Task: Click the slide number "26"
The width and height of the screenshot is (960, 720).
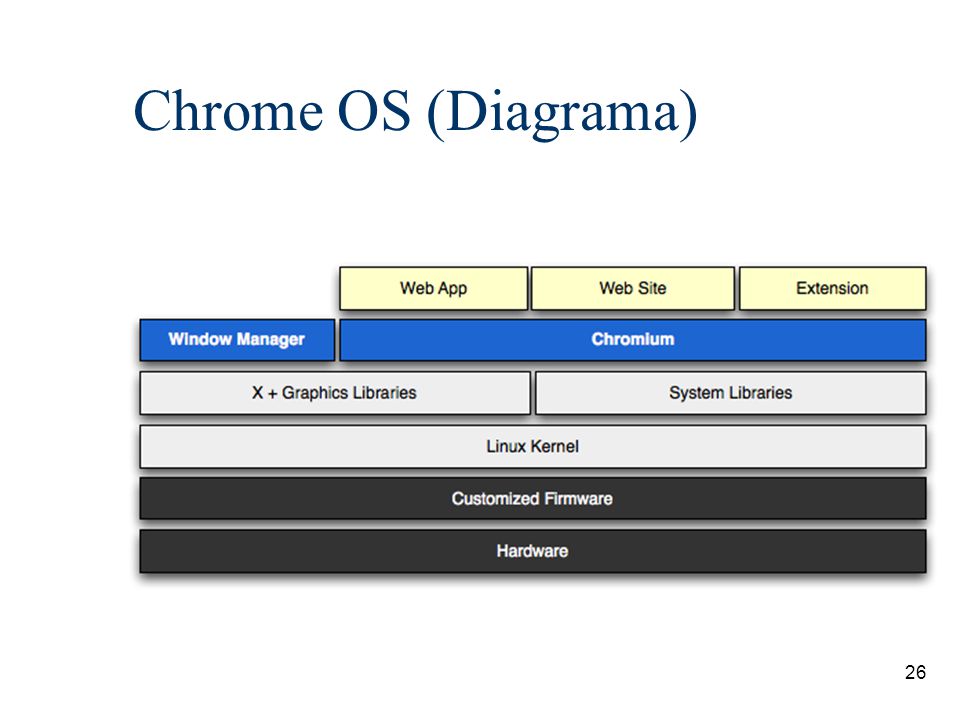Action: pos(915,672)
